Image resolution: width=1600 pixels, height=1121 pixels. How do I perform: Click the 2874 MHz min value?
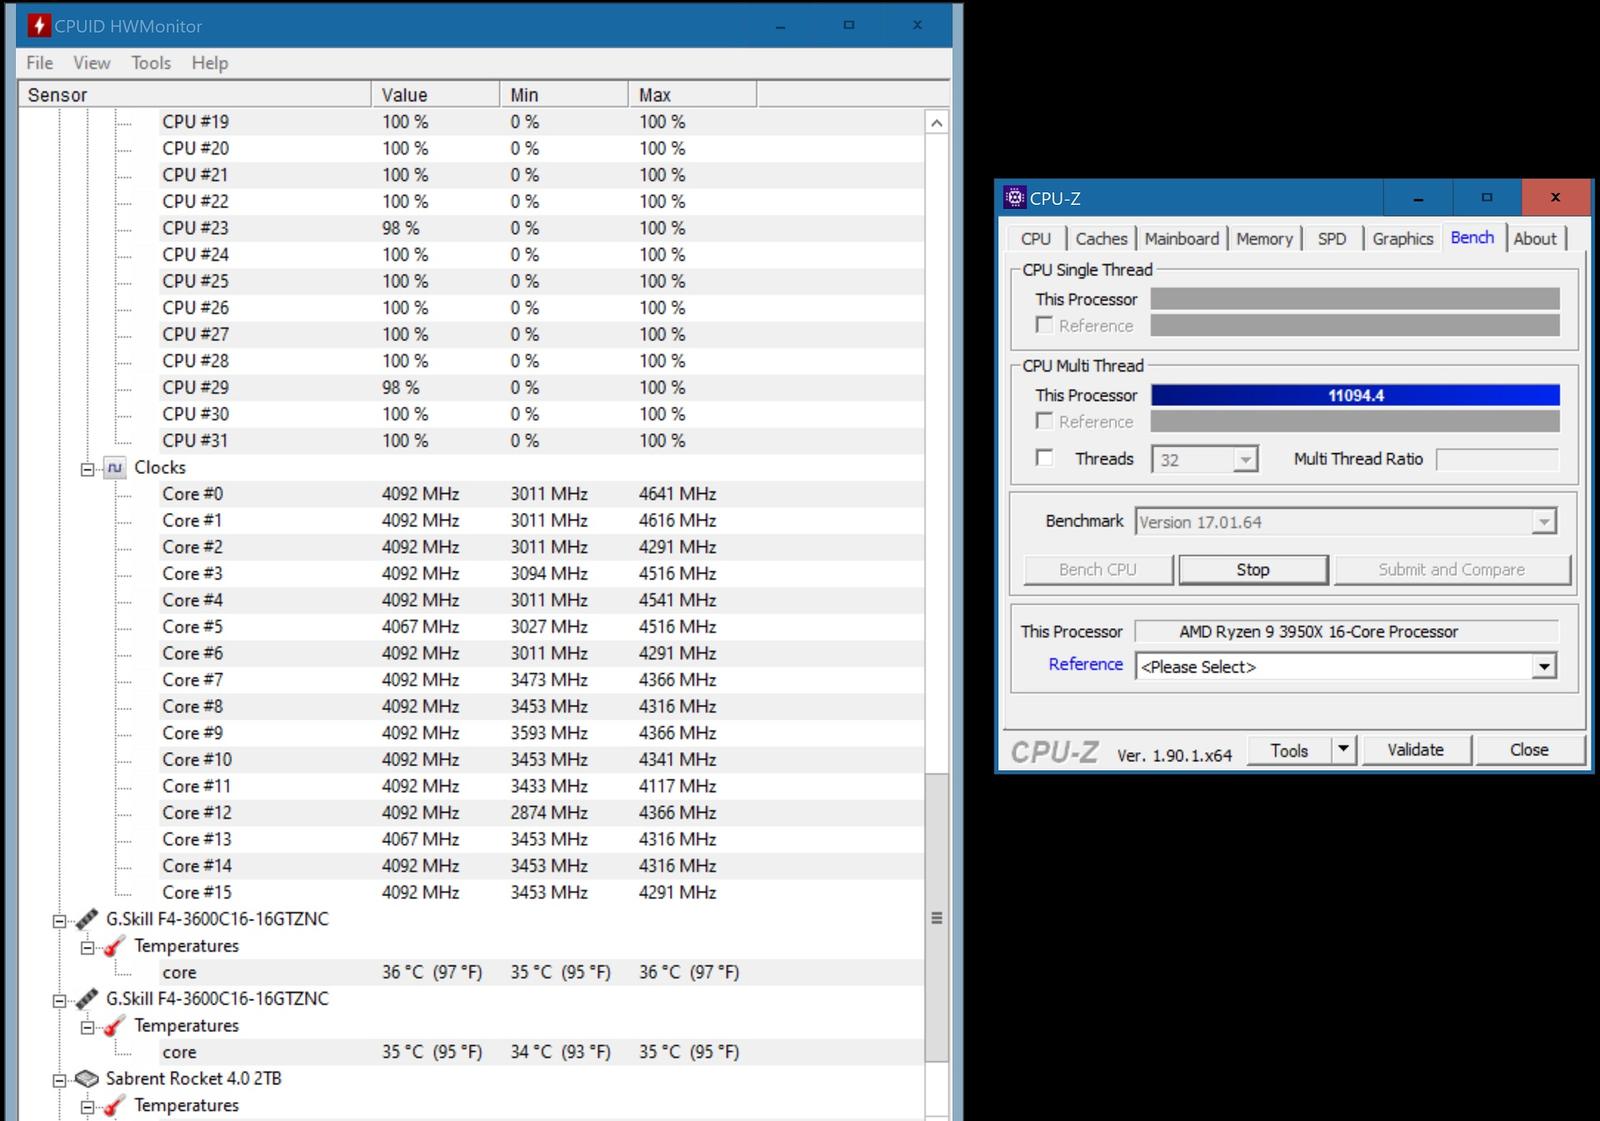(x=549, y=813)
